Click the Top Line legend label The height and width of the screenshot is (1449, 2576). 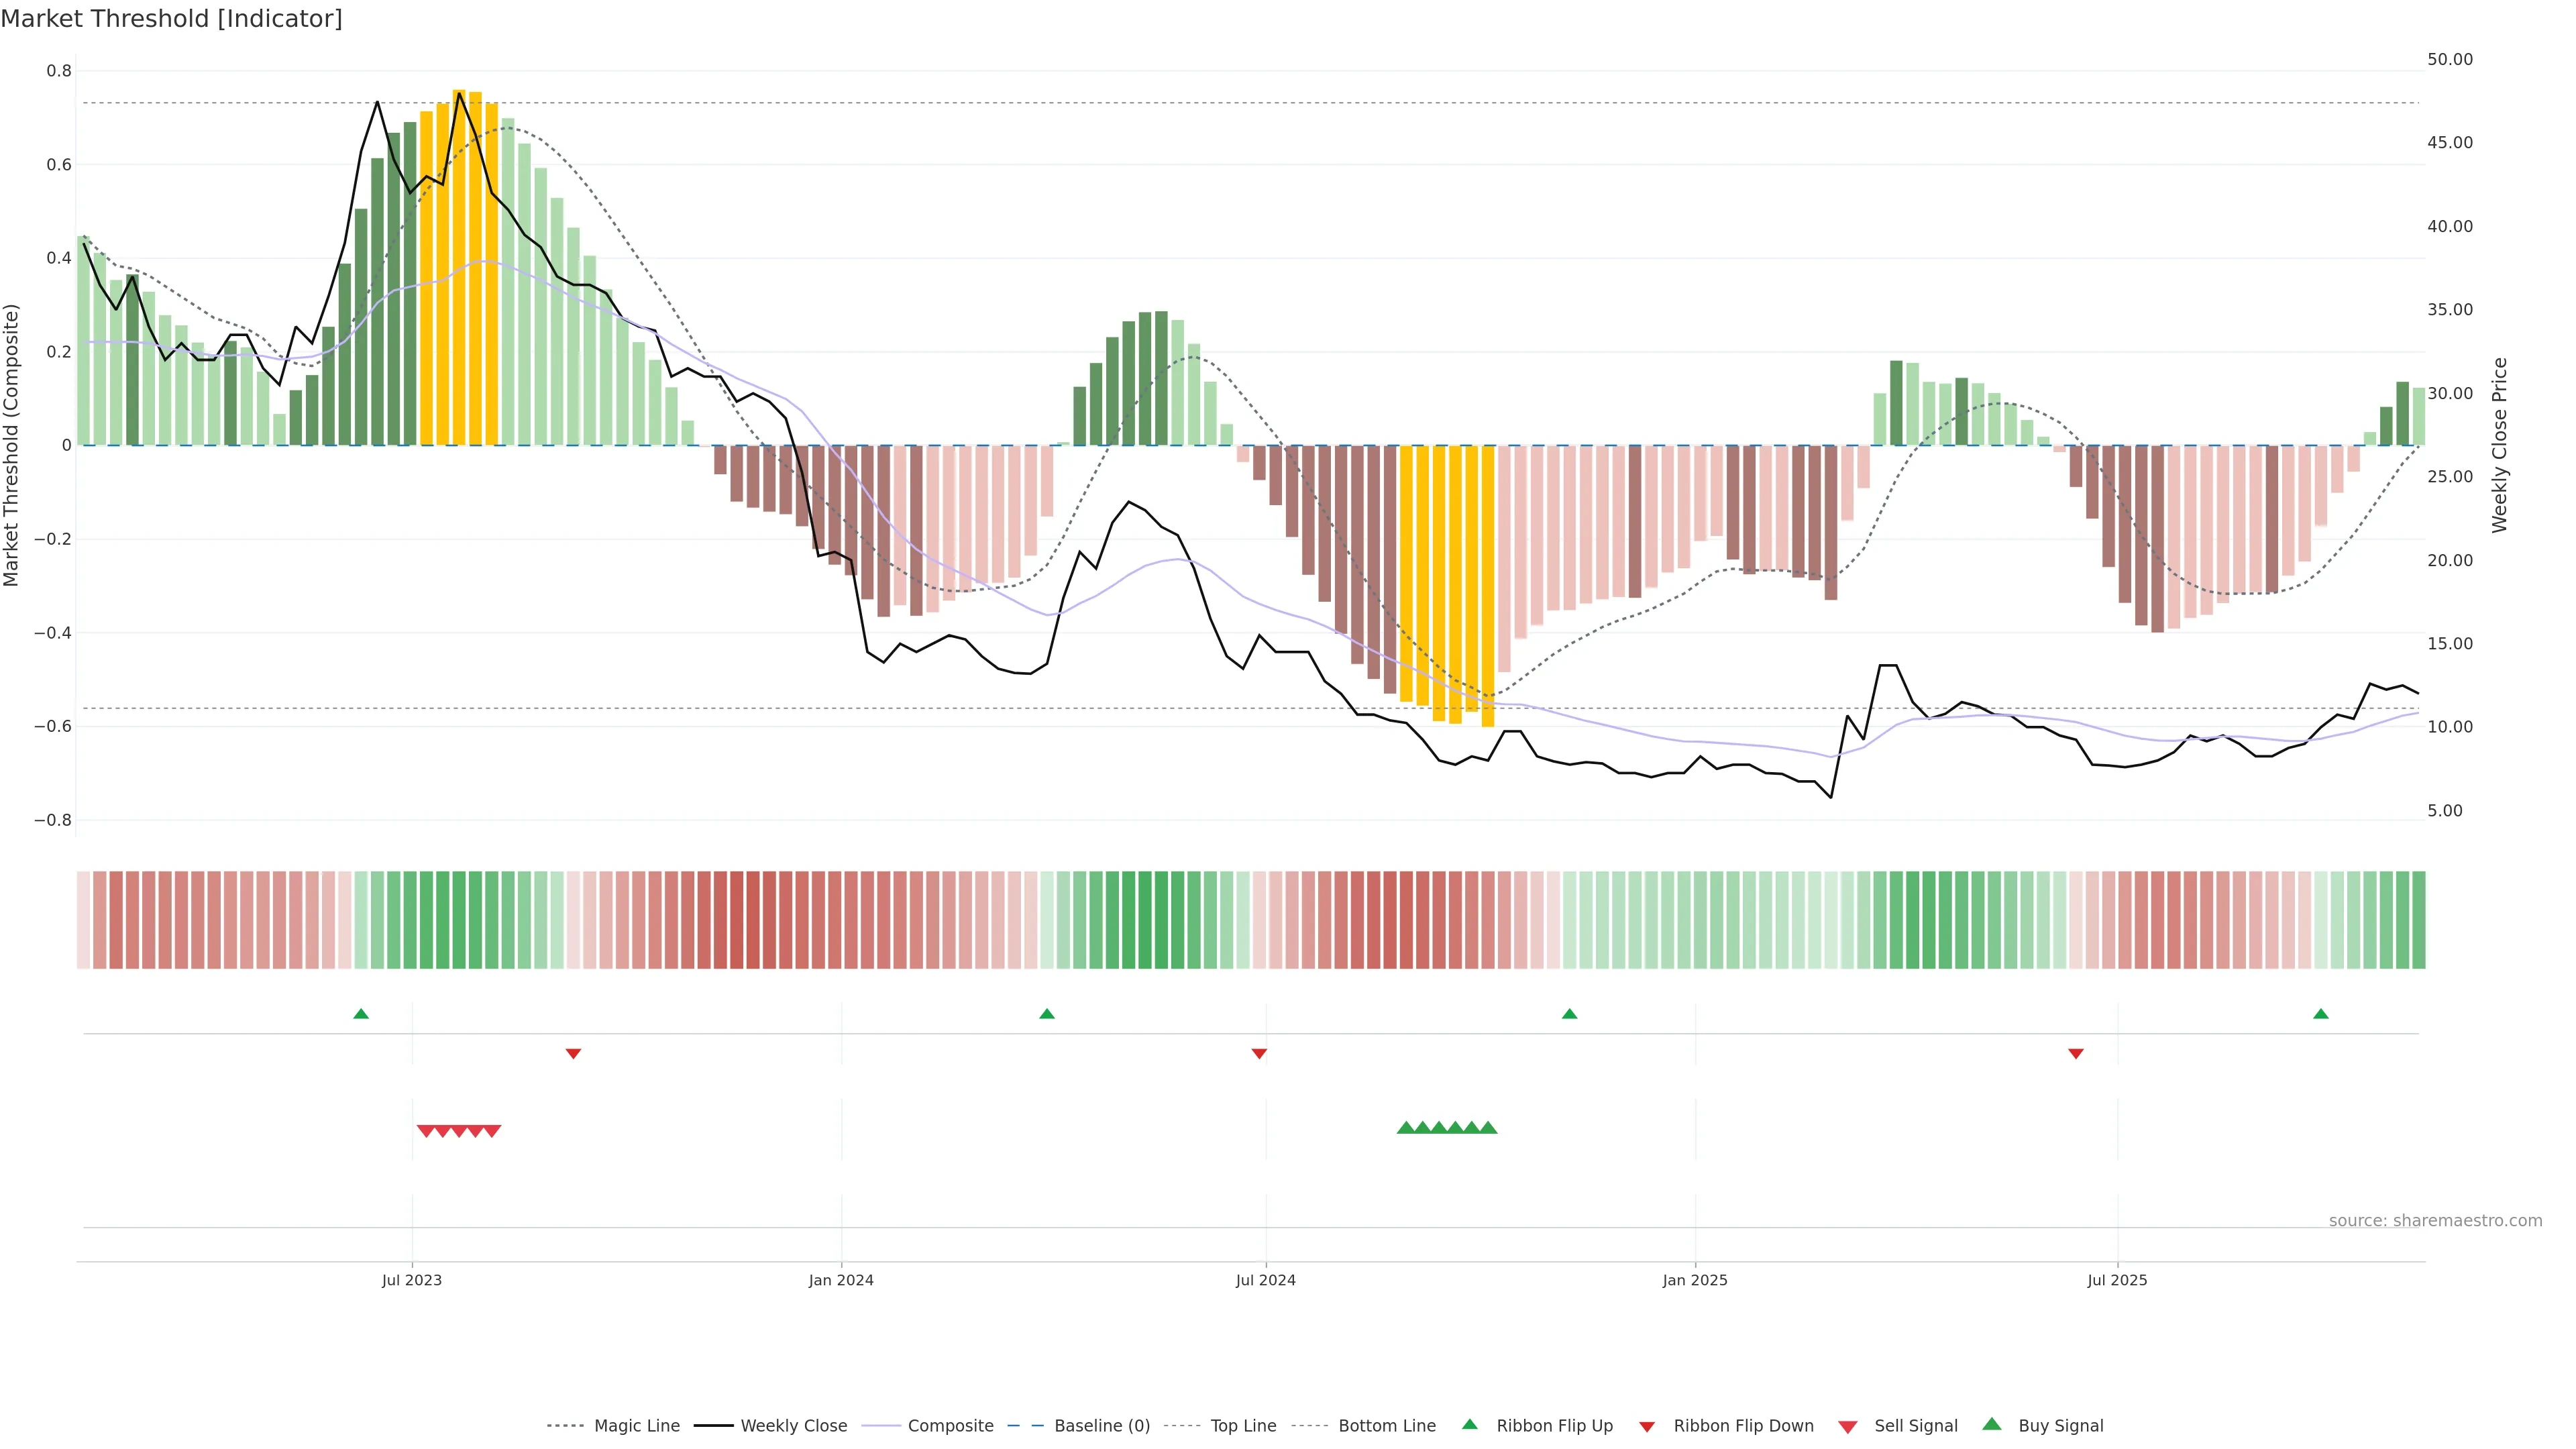[x=1243, y=1426]
